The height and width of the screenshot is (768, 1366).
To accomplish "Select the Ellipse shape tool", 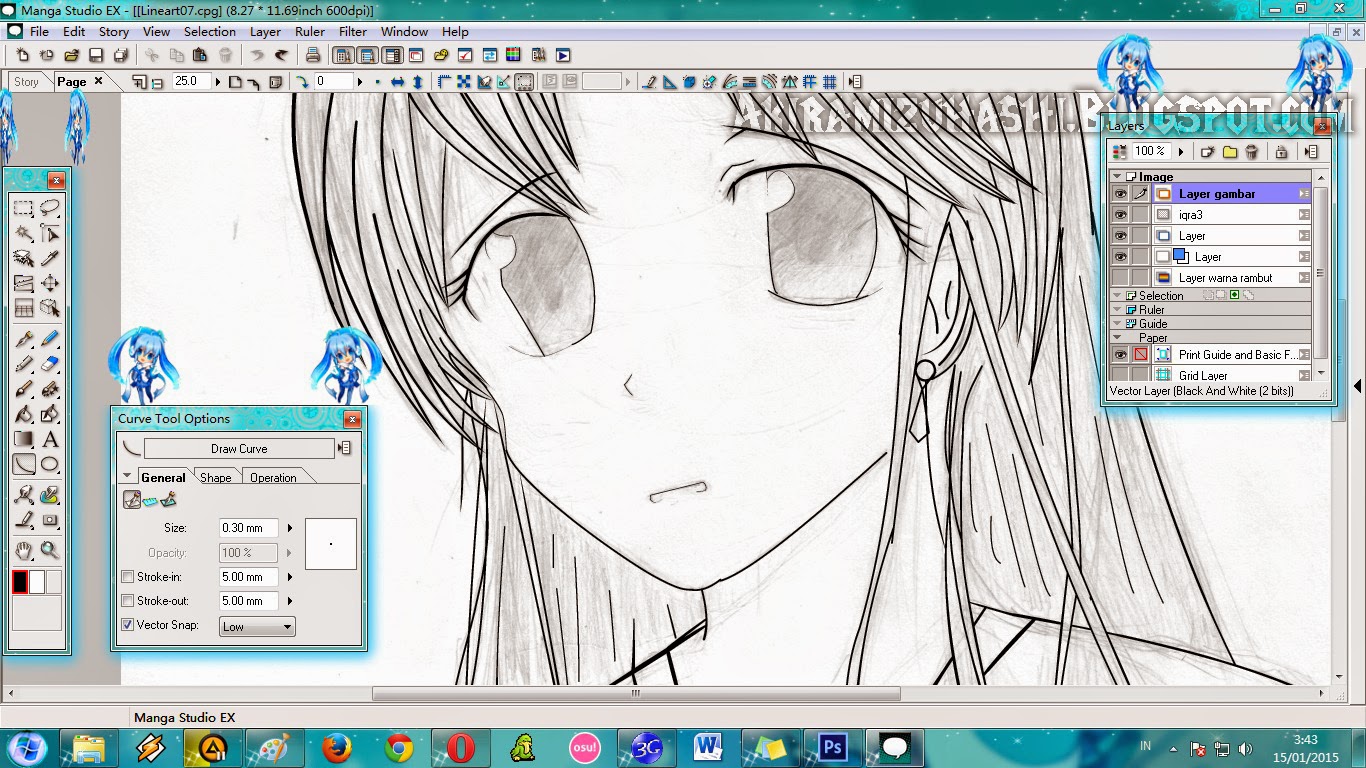I will tap(50, 464).
